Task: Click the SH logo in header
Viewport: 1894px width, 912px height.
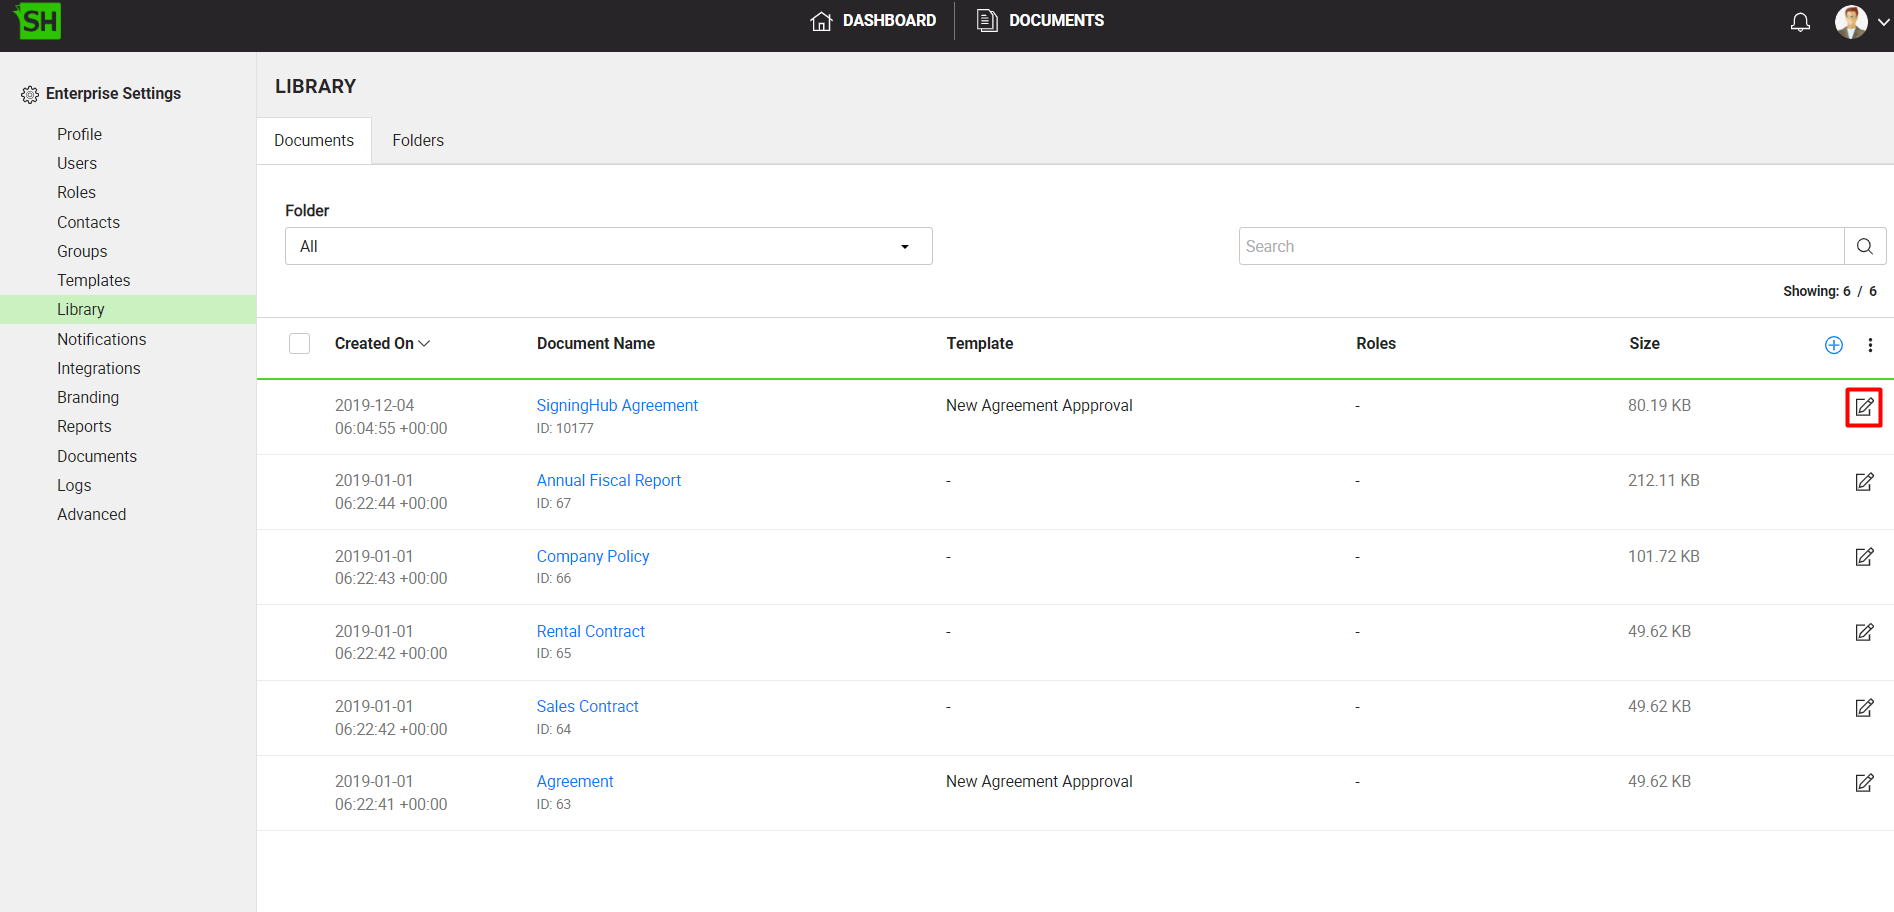Action: point(39,21)
